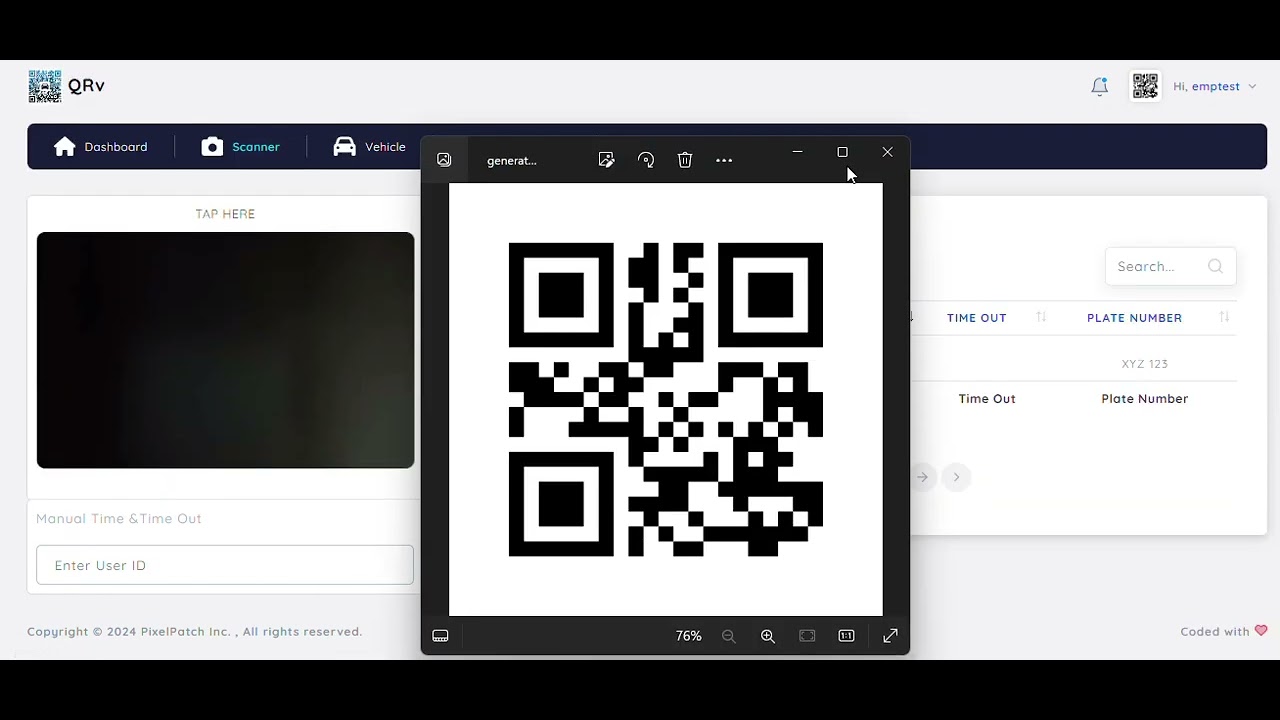Click the generat... file title in the photo viewer
The width and height of the screenshot is (1280, 720).
[x=512, y=160]
